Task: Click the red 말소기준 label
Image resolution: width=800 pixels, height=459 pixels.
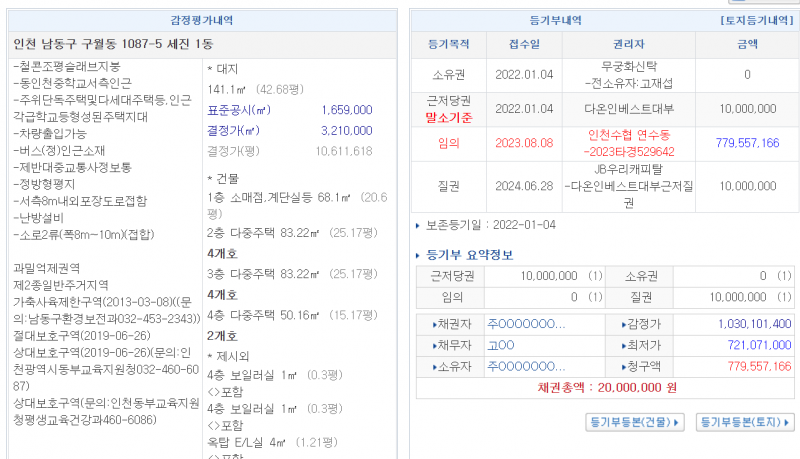Action: click(x=449, y=118)
